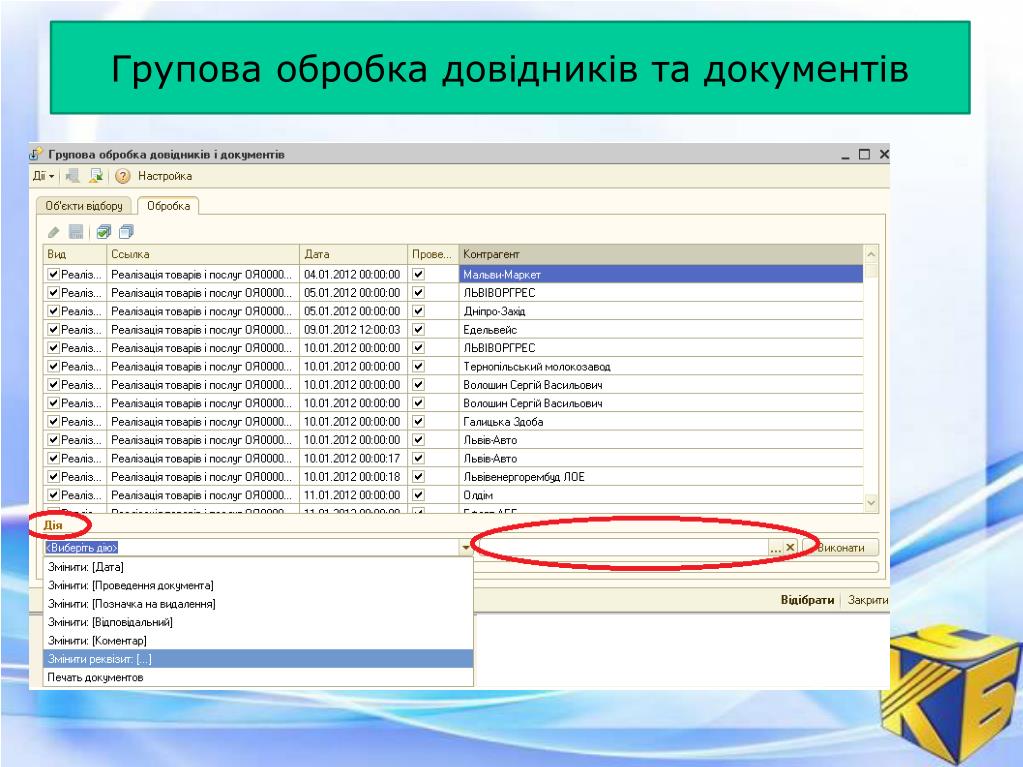Click the <Виберіть дію> action combo box

click(x=251, y=548)
